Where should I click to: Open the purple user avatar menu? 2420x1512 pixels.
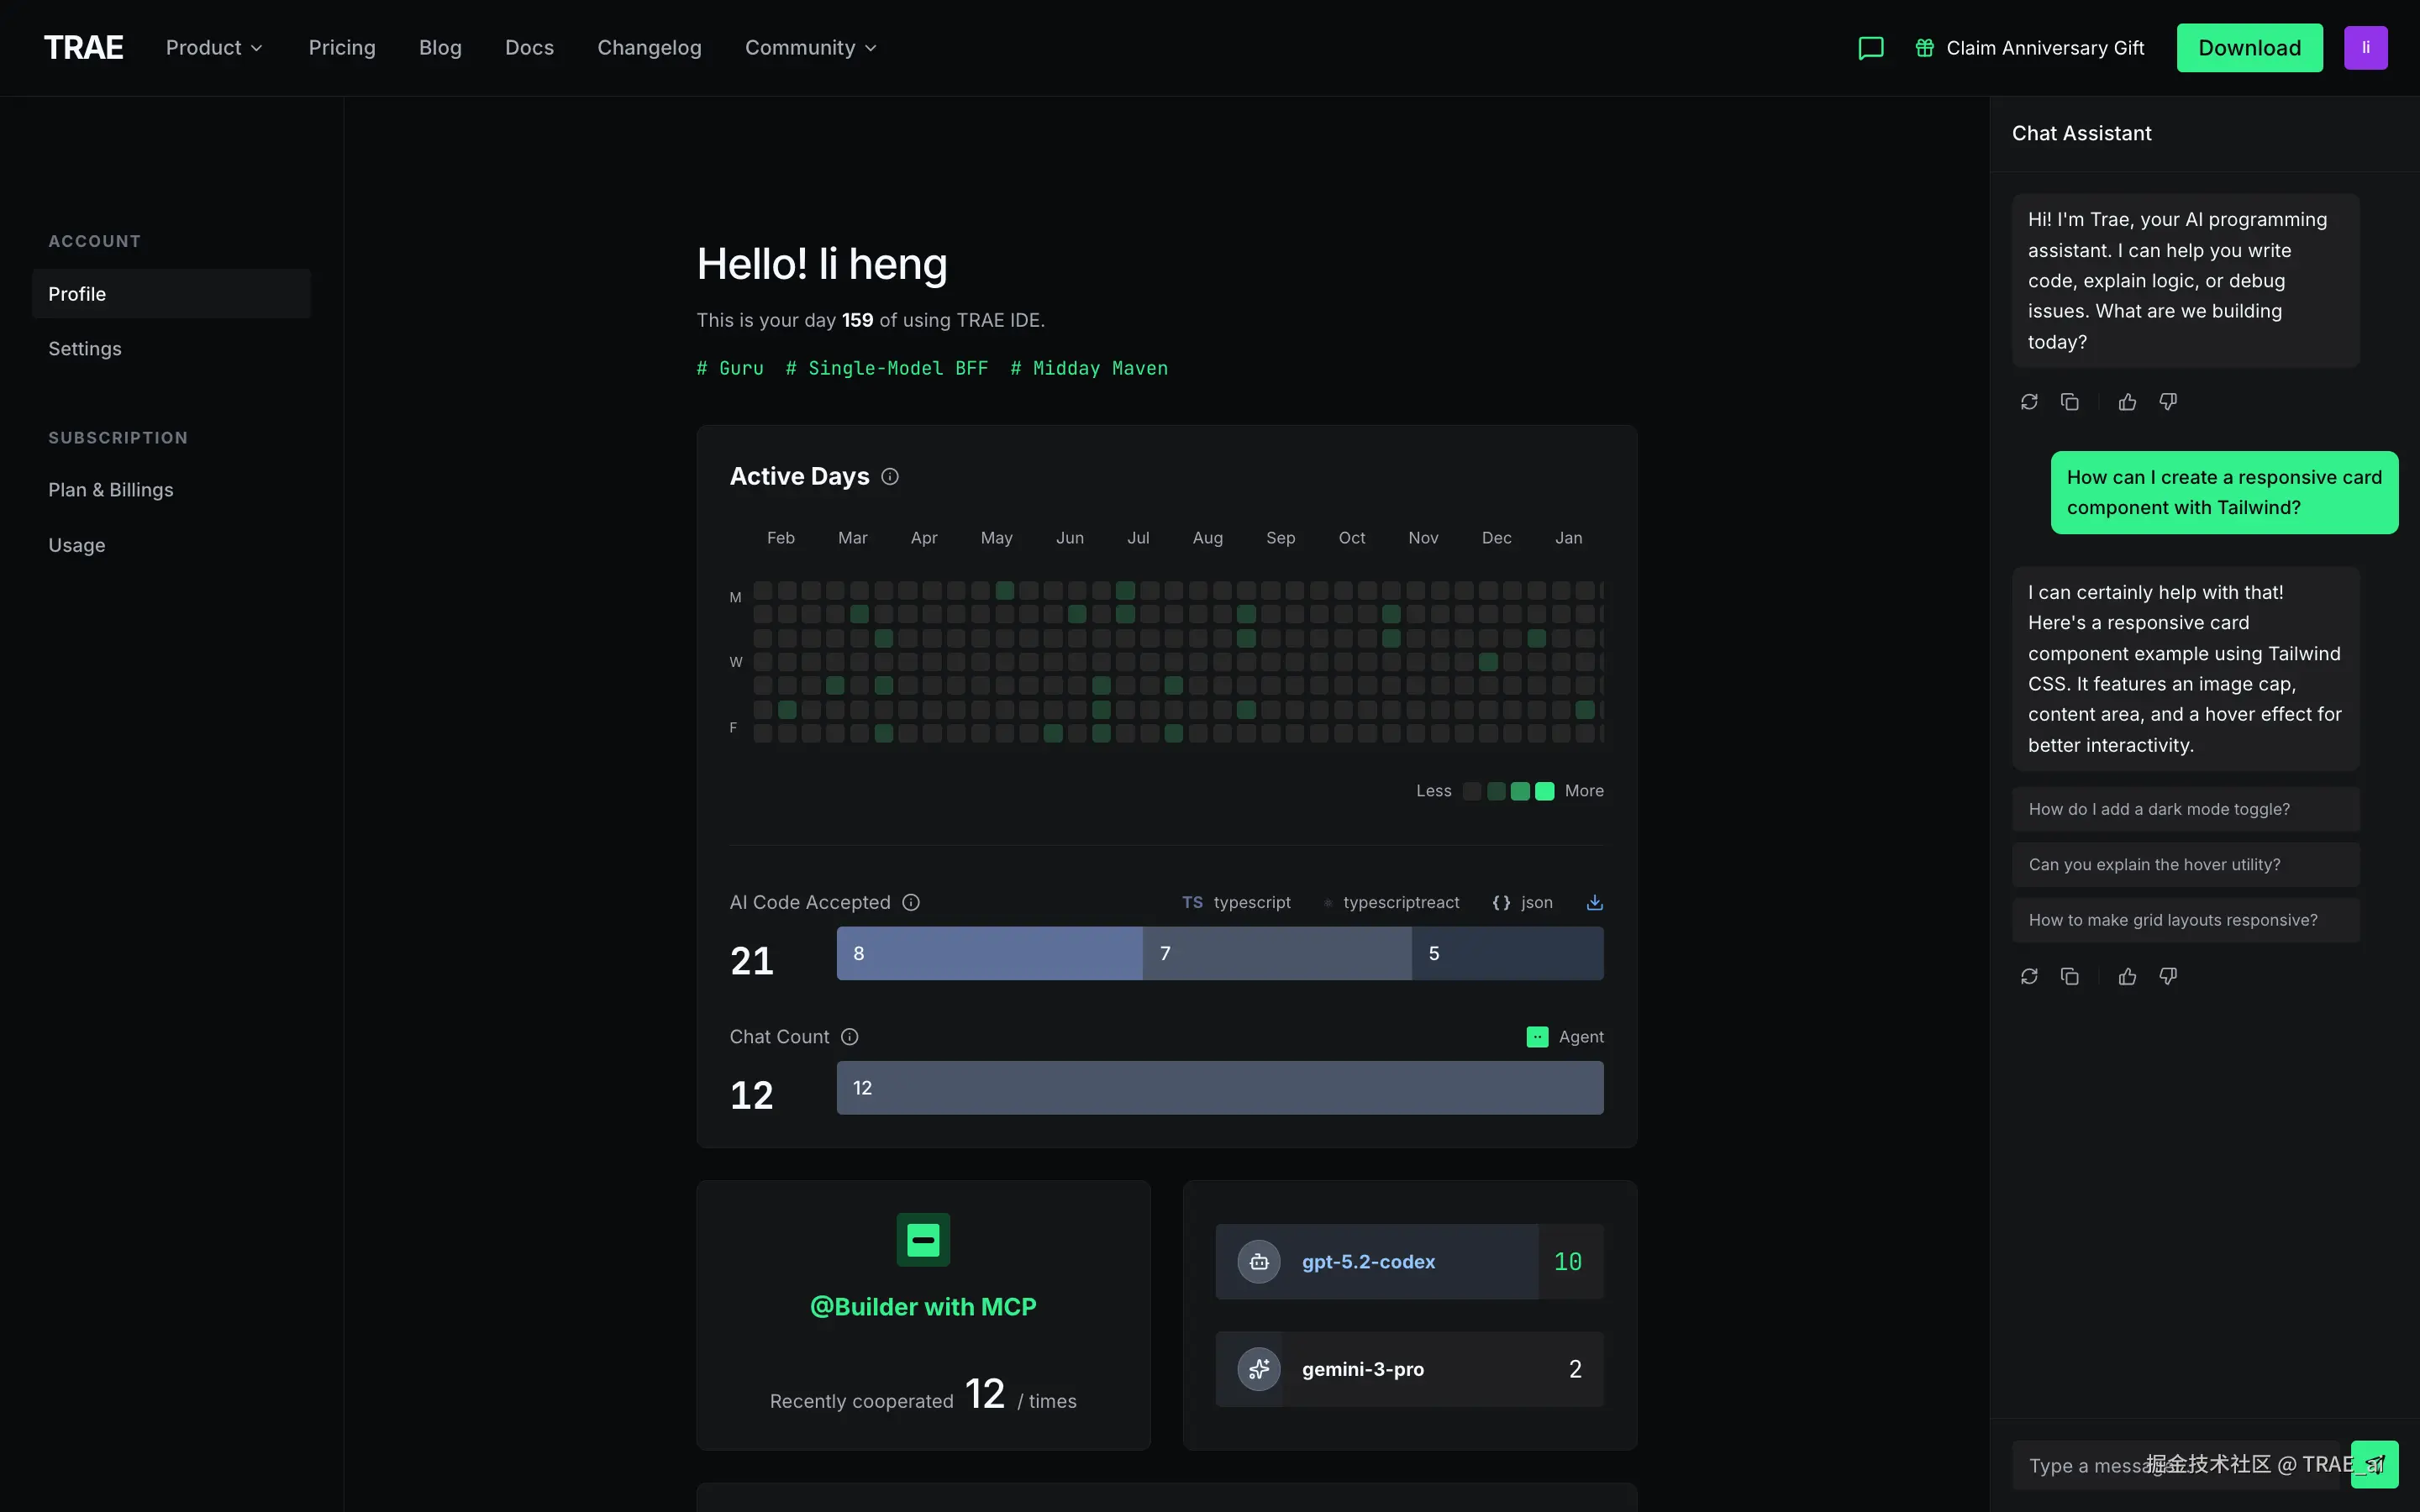tap(2365, 48)
